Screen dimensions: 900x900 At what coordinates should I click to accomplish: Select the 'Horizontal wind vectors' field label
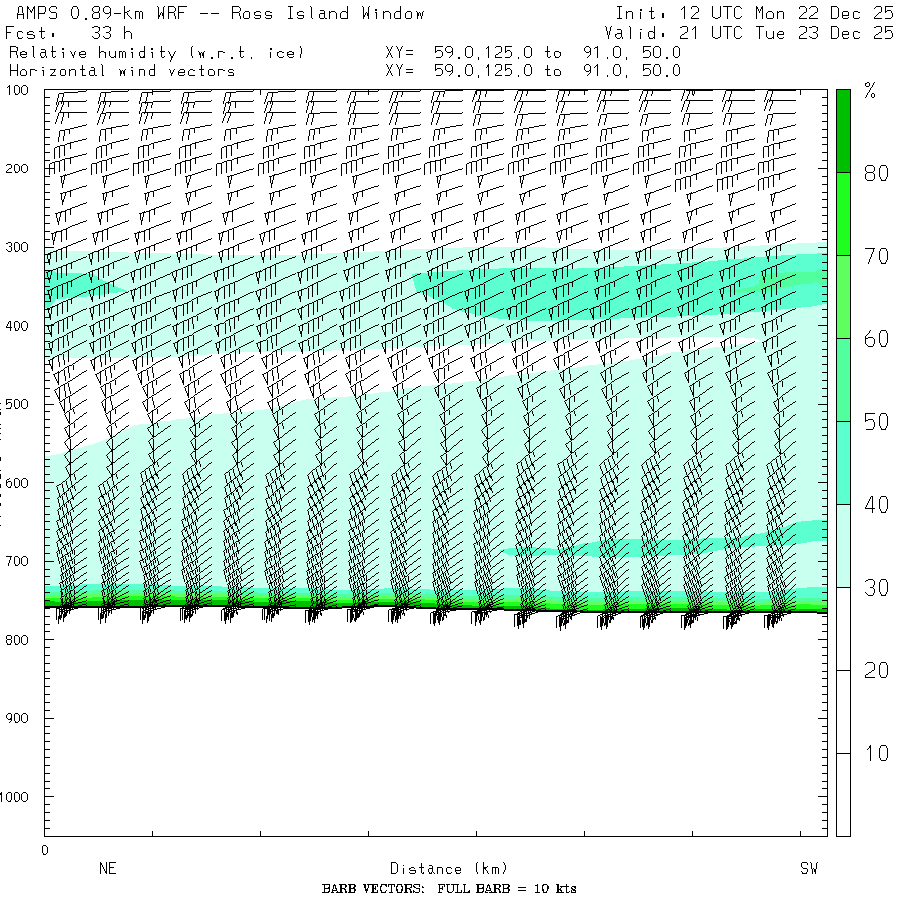pos(122,71)
